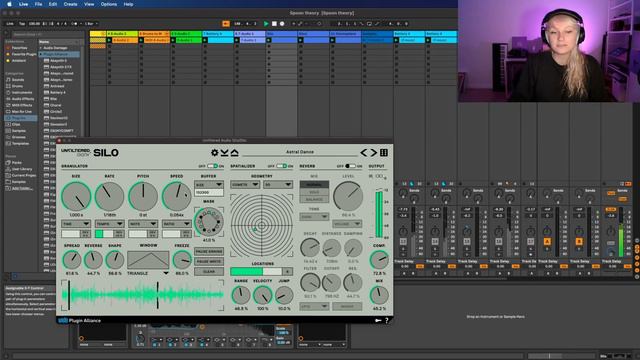Click the LOCATIONS green slider bar

coord(256,271)
